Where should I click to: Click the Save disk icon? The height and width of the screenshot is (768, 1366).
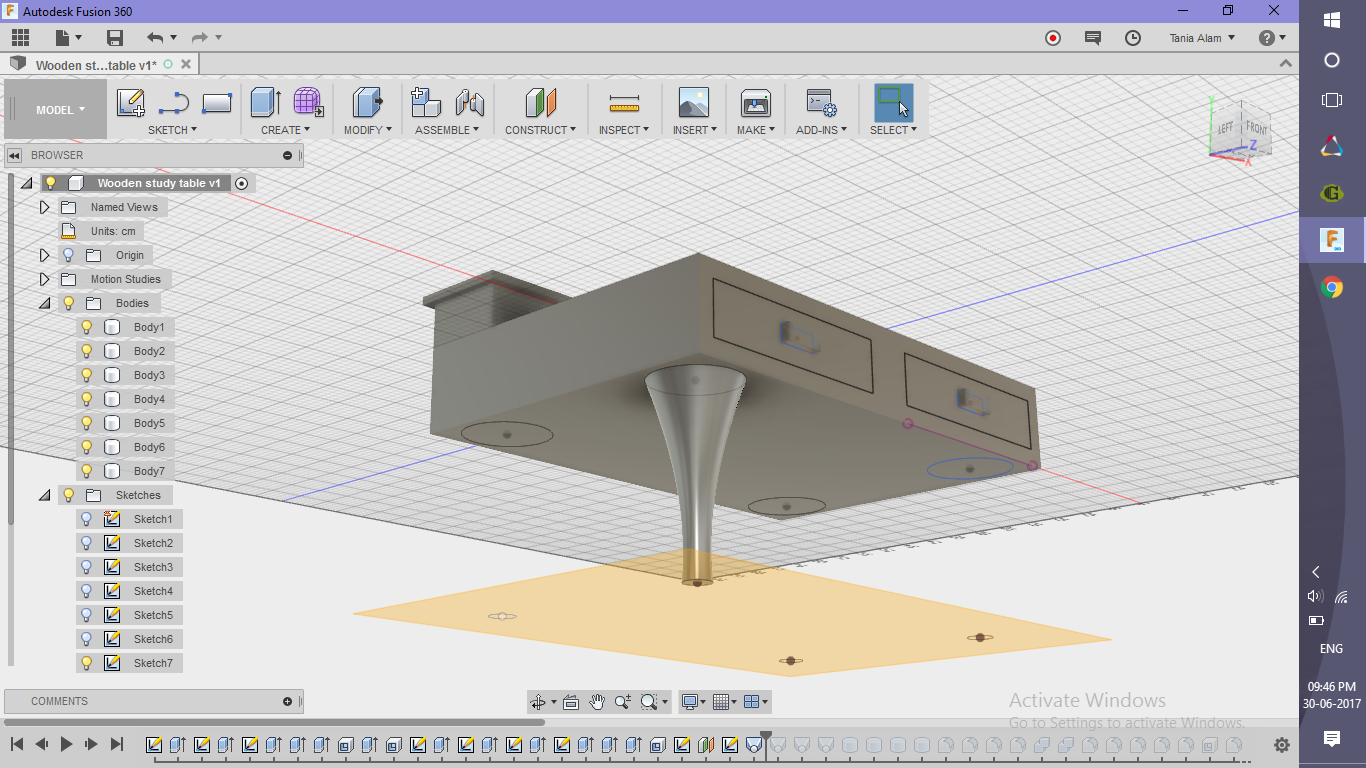click(x=115, y=38)
